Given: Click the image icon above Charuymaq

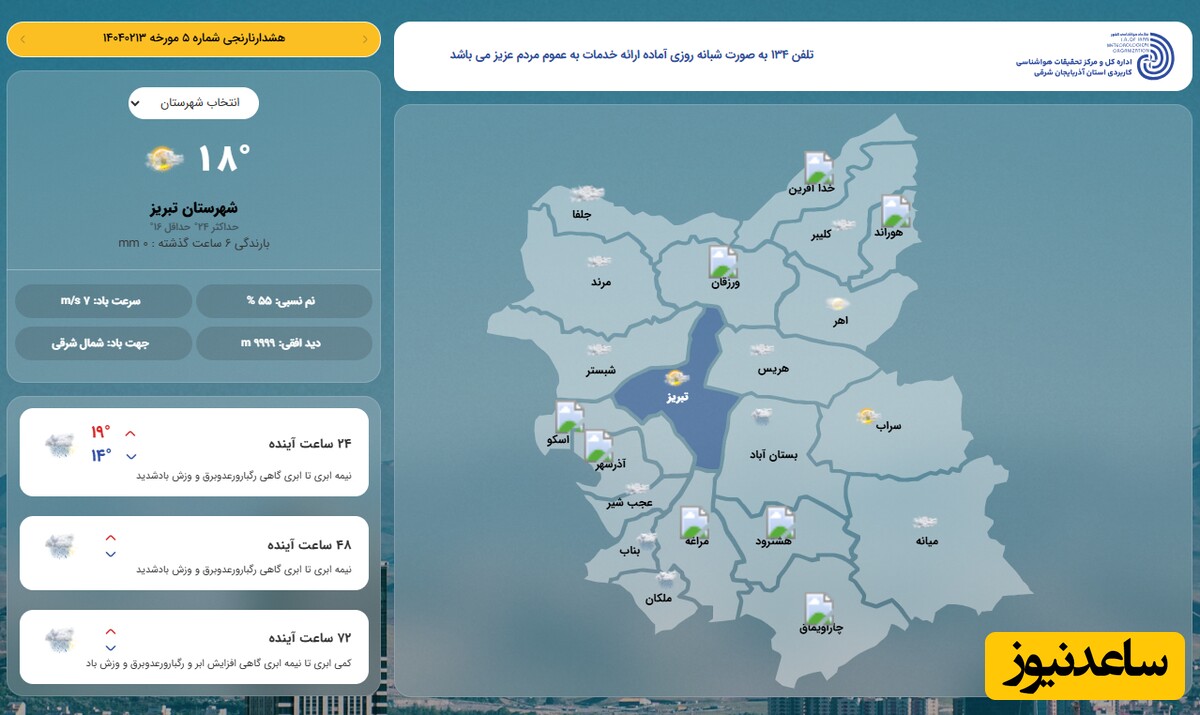Looking at the screenshot, I should coord(819,608).
